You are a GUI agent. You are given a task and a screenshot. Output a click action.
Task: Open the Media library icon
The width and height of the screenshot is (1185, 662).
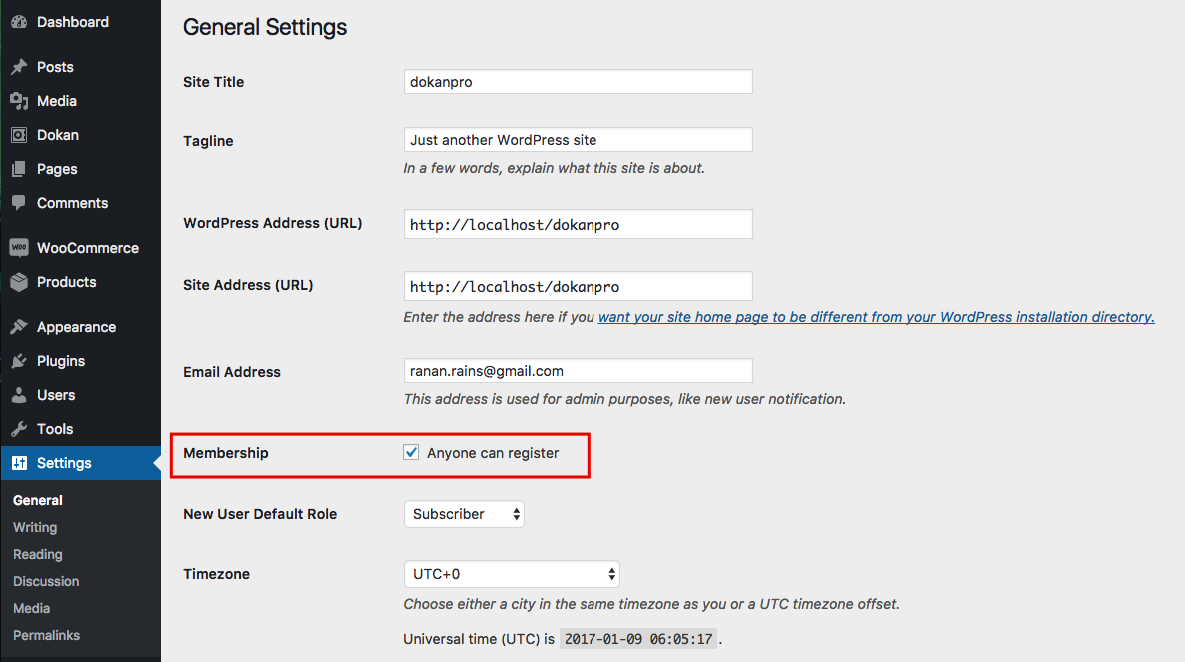point(19,101)
